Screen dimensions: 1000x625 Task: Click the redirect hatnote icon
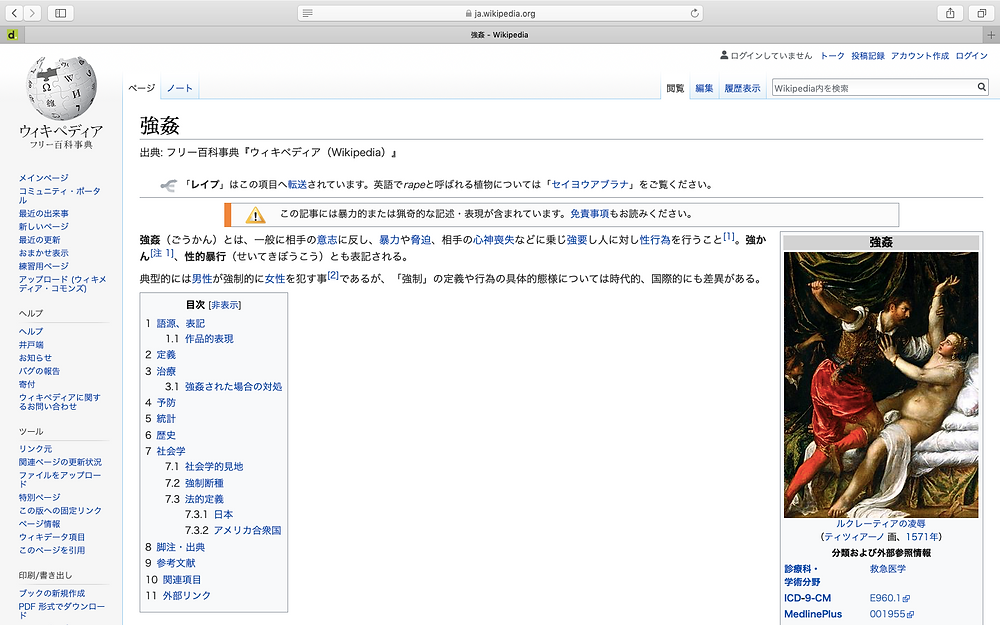tap(168, 186)
